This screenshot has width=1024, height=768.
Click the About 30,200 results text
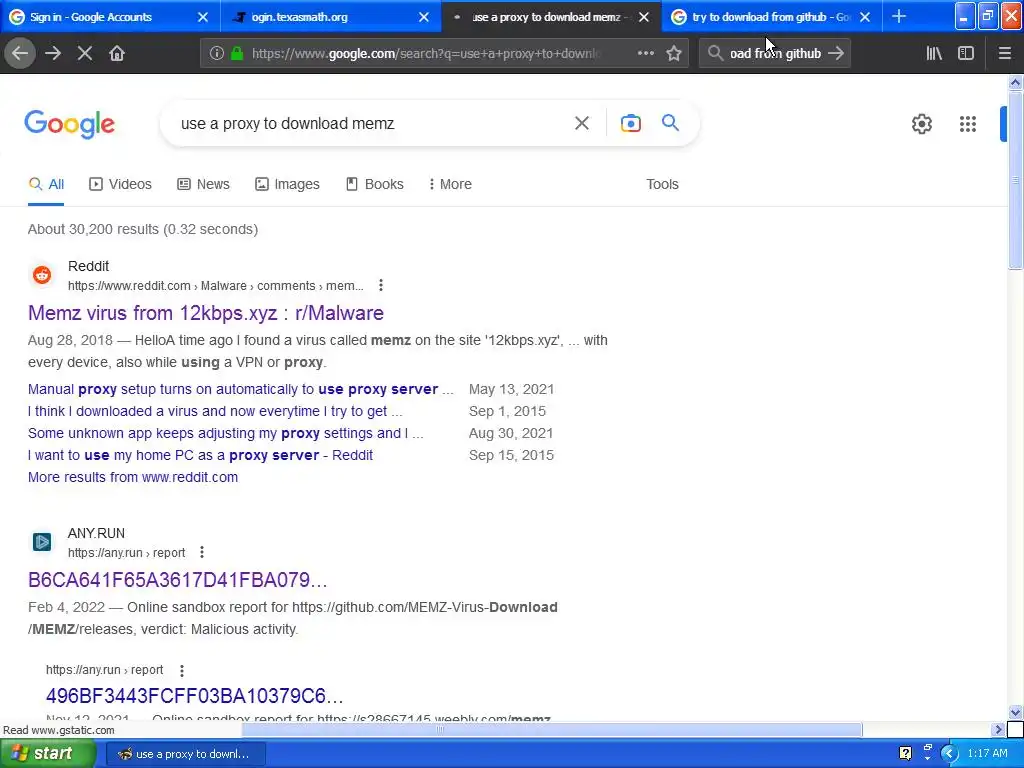pos(143,229)
